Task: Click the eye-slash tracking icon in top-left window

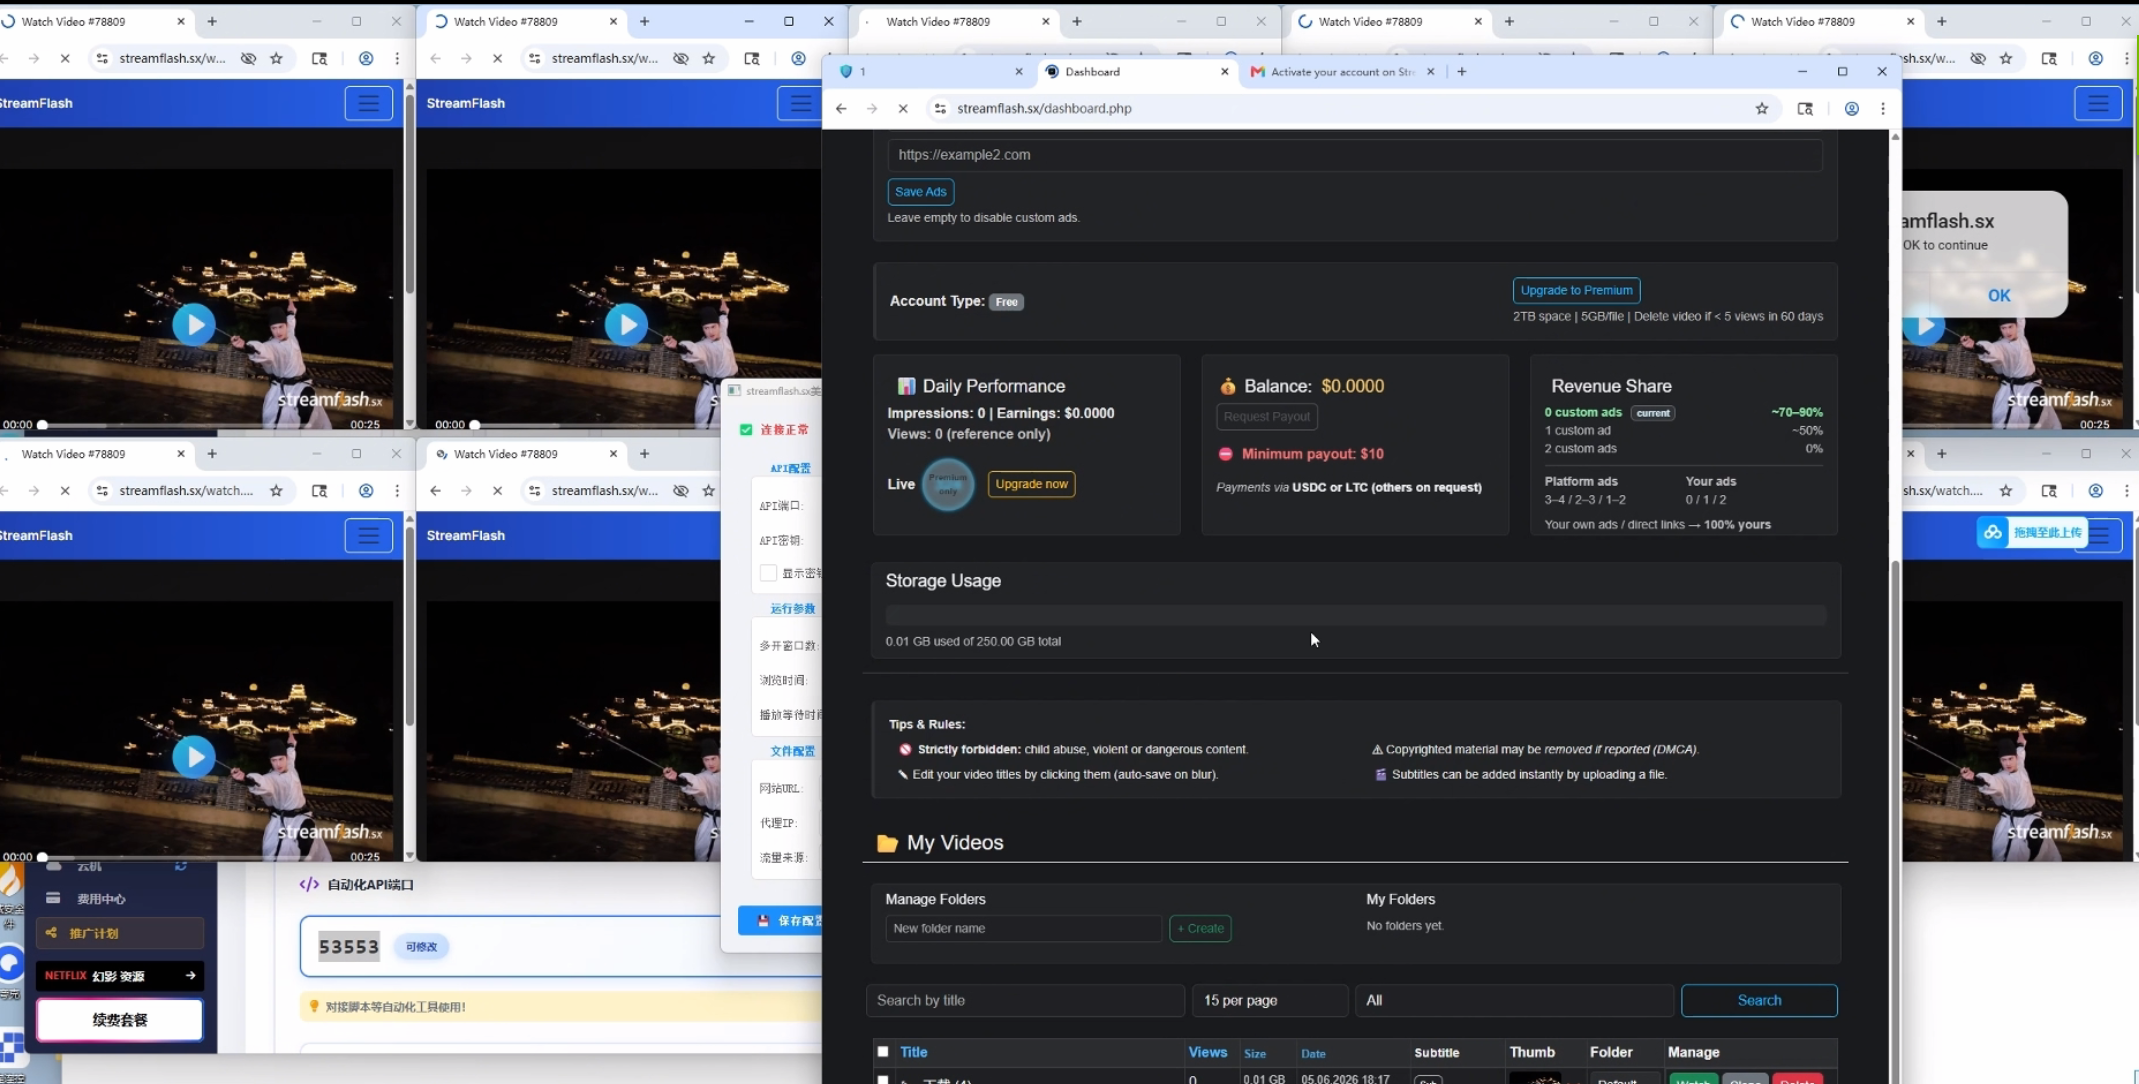Action: pos(248,58)
